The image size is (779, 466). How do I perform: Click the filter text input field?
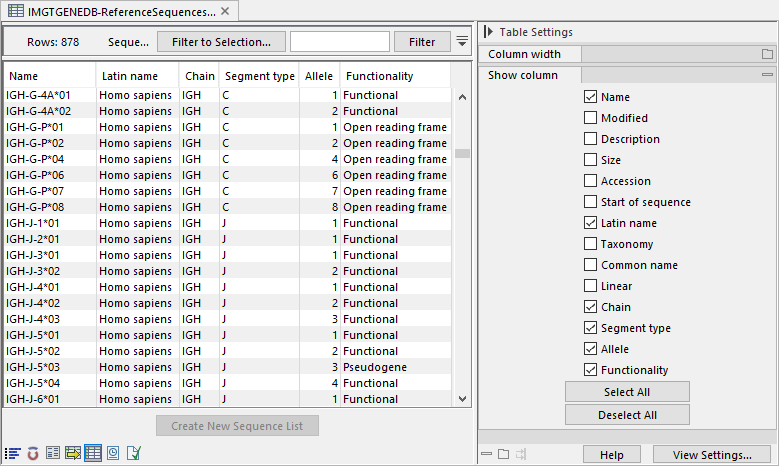340,42
